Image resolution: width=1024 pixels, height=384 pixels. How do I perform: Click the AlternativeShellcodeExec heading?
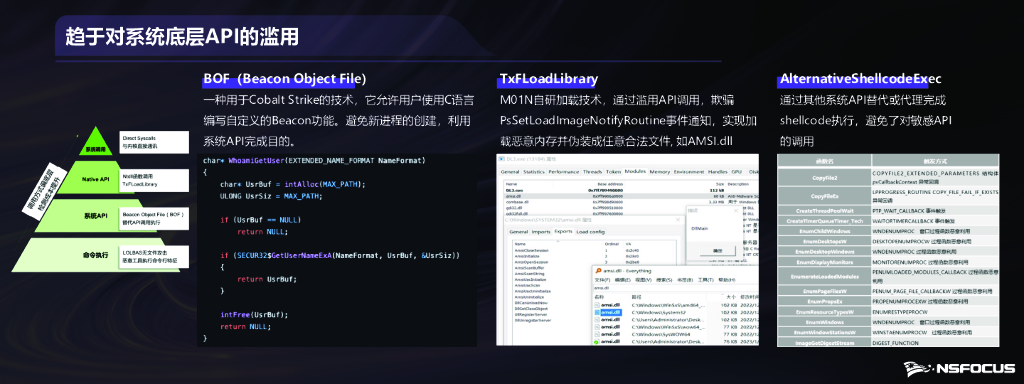tap(860, 79)
